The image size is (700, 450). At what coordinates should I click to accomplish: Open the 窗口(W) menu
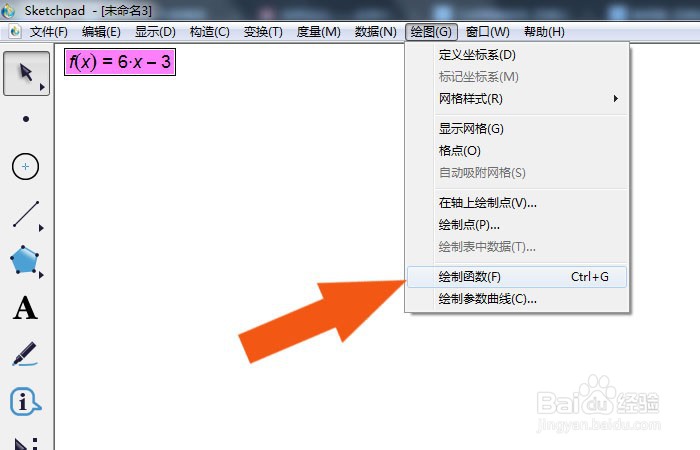click(x=488, y=32)
